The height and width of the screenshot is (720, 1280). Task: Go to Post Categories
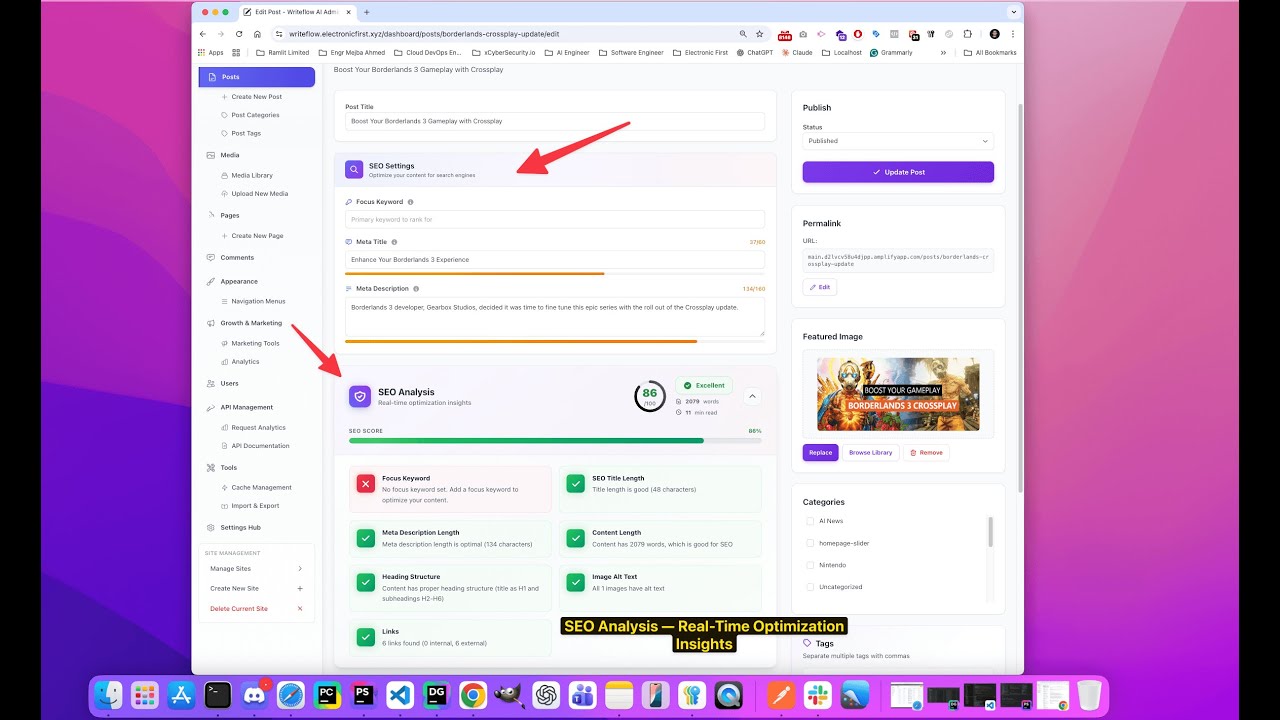point(255,115)
